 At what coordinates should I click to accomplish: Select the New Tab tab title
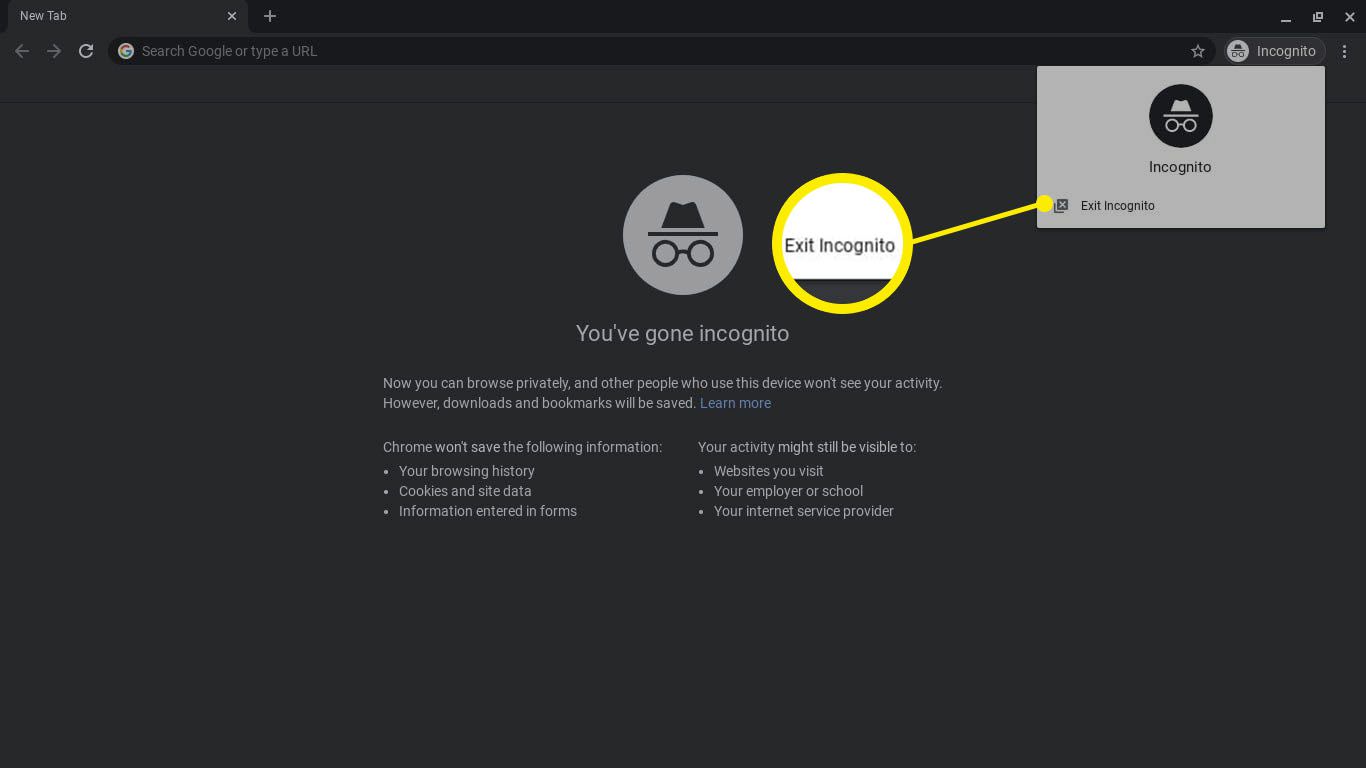pyautogui.click(x=44, y=16)
